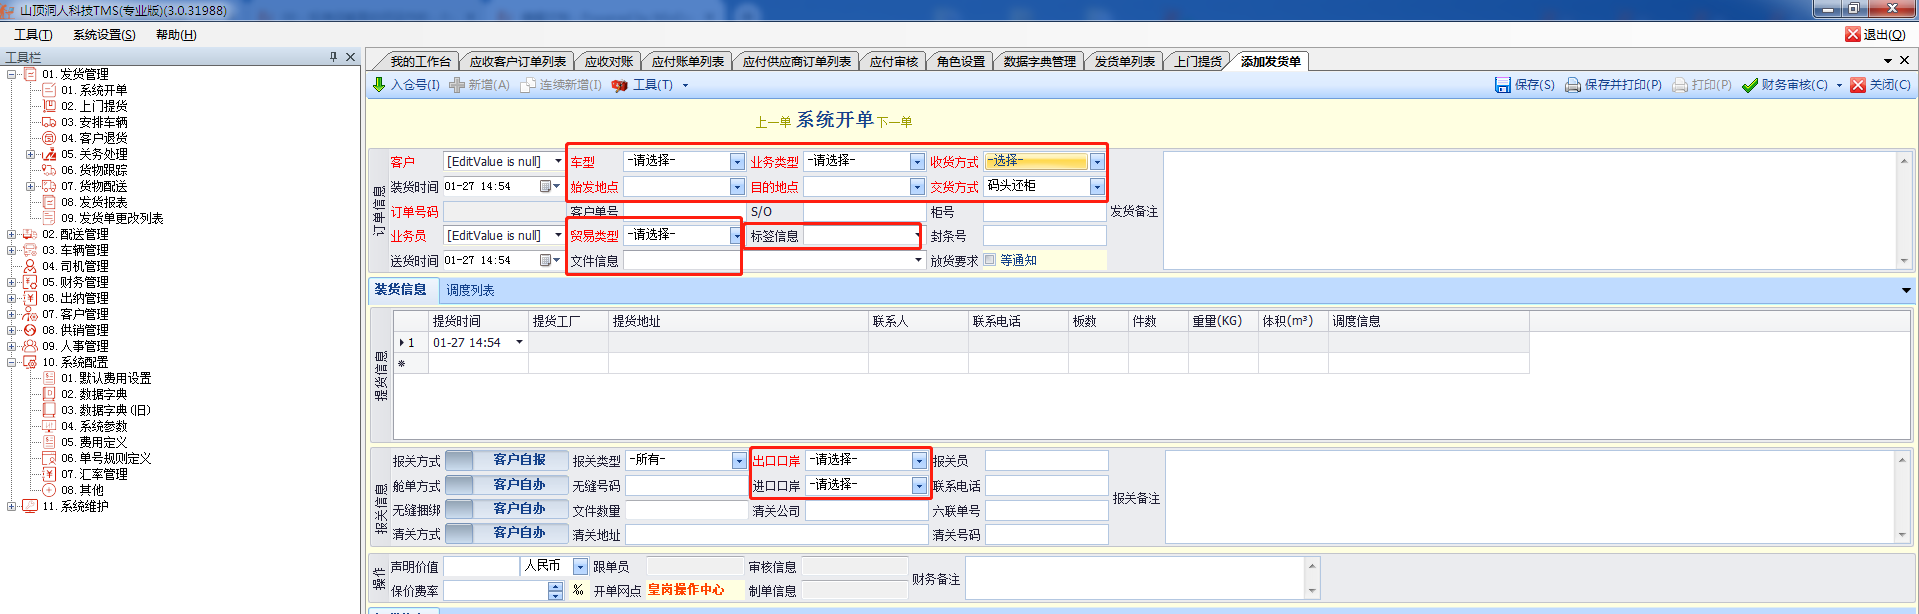Open 系统开单 in the sidebar tree
The height and width of the screenshot is (614, 1919).
[x=103, y=90]
